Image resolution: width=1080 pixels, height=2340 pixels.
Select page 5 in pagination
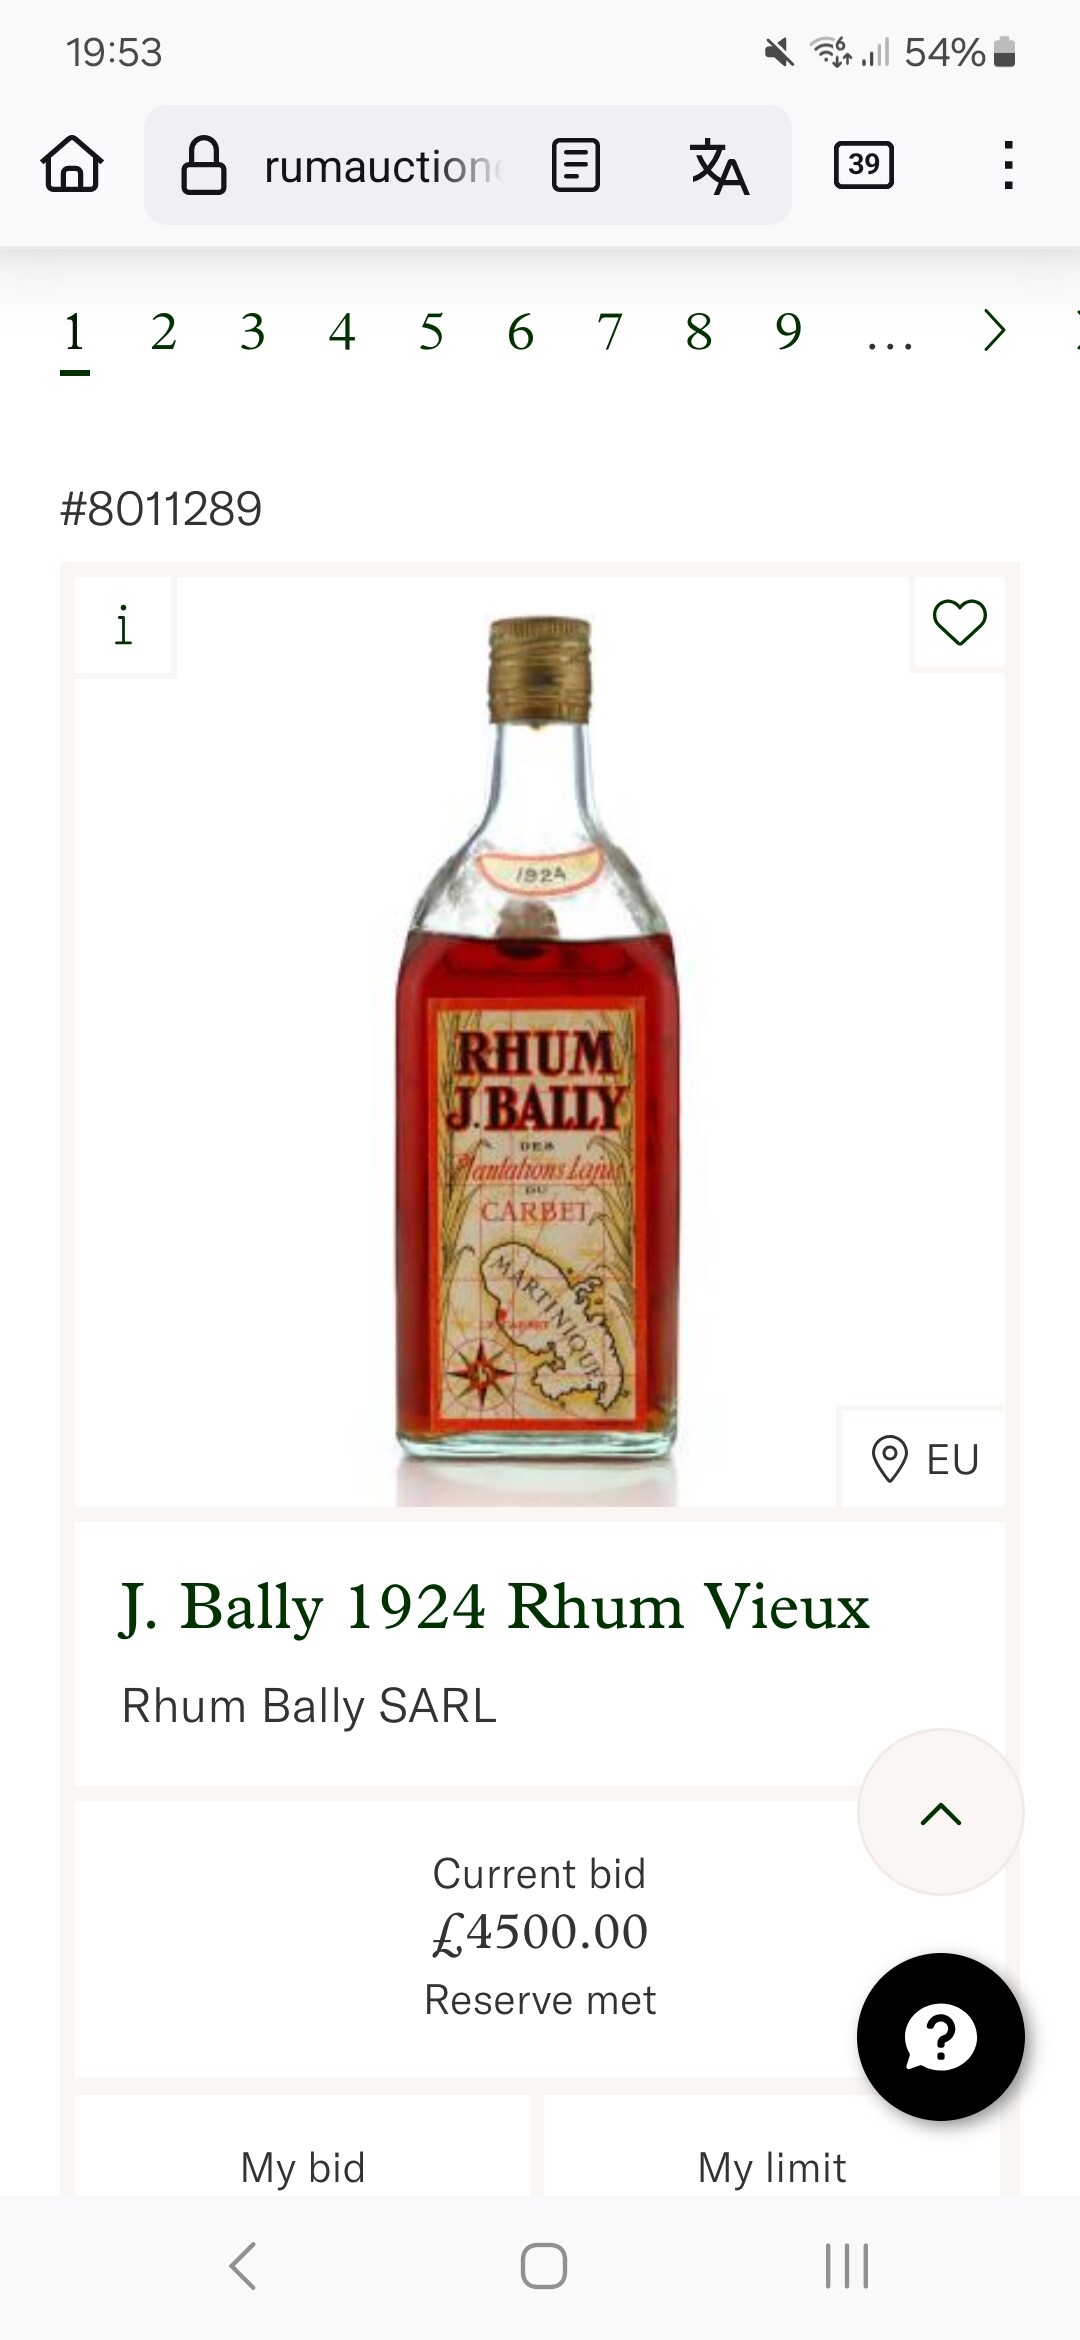click(x=431, y=332)
